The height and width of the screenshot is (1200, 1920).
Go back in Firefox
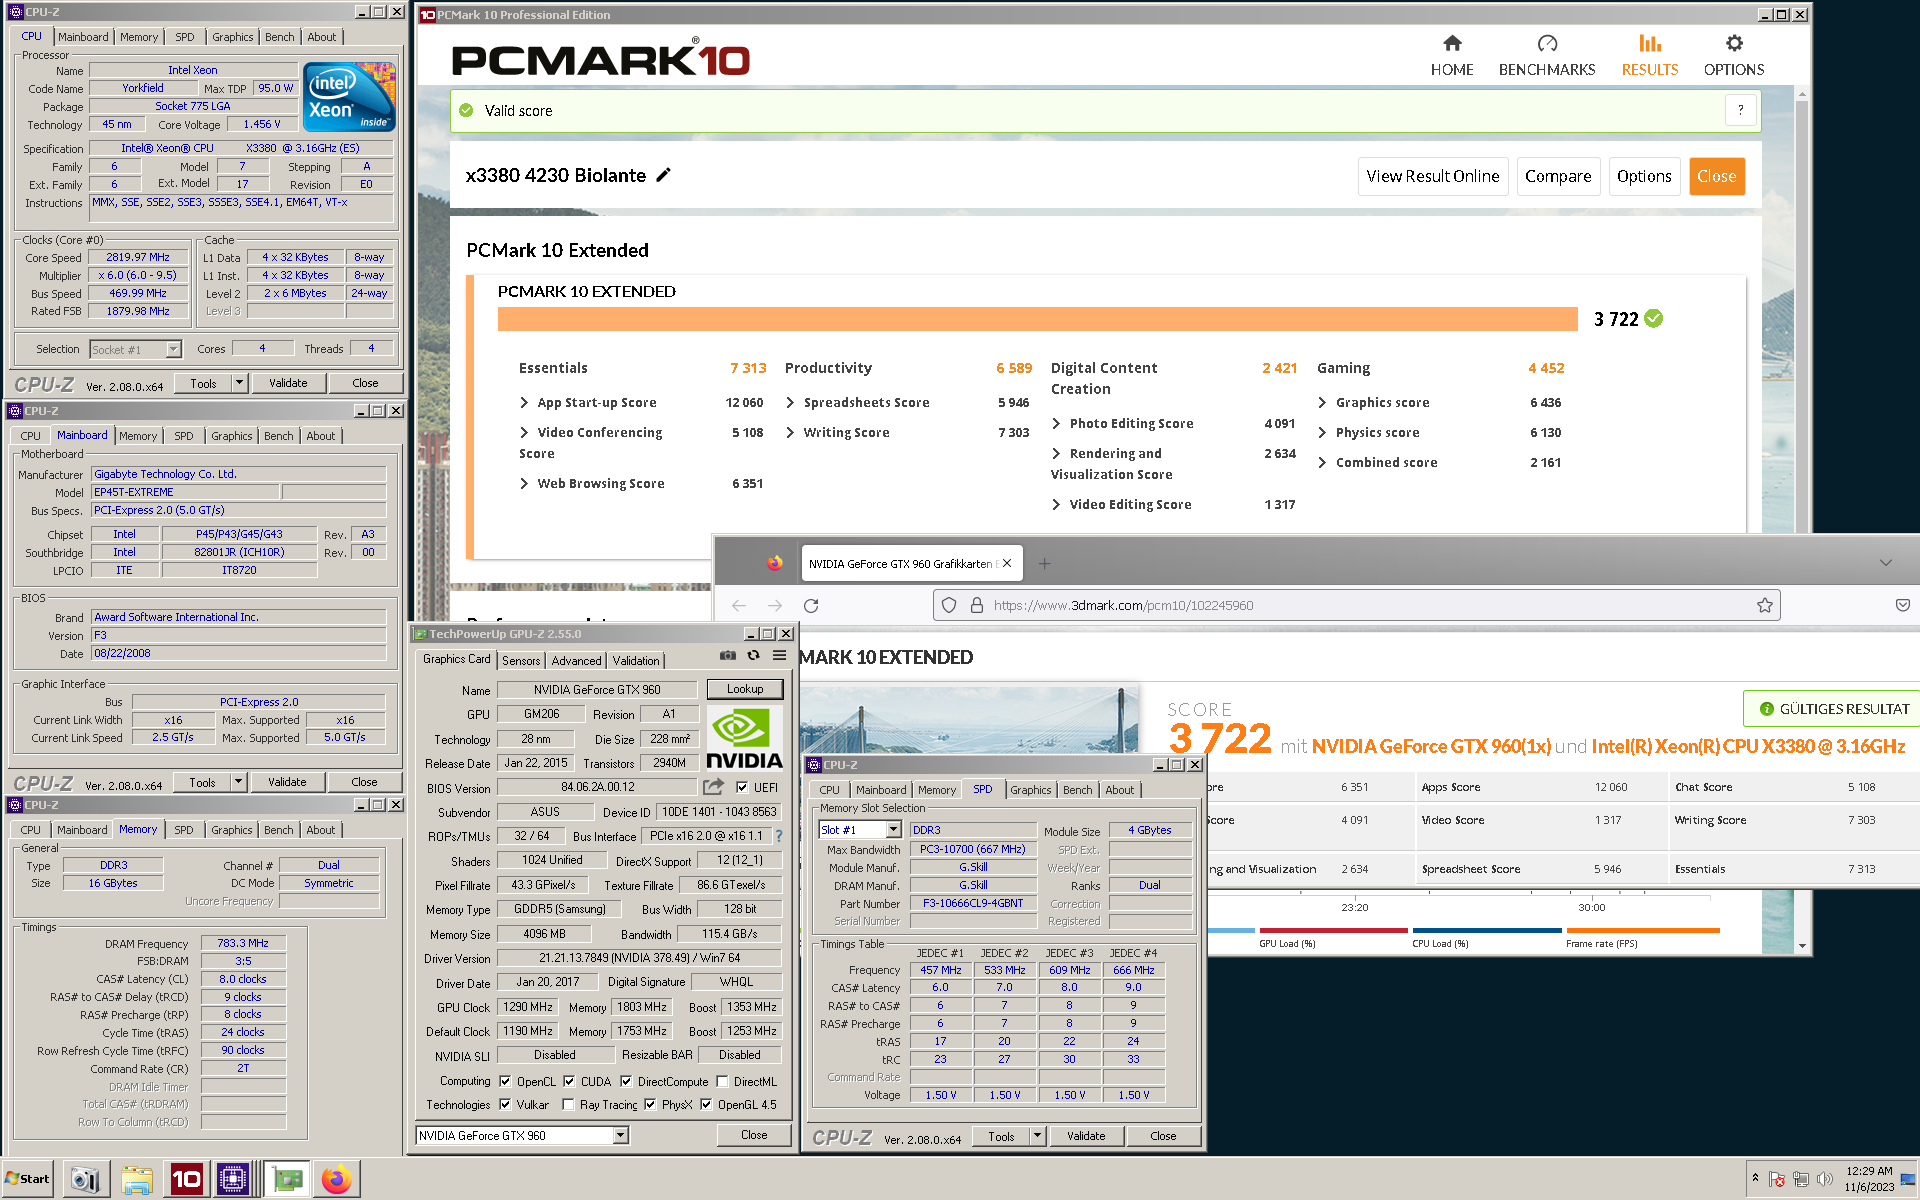pos(739,605)
